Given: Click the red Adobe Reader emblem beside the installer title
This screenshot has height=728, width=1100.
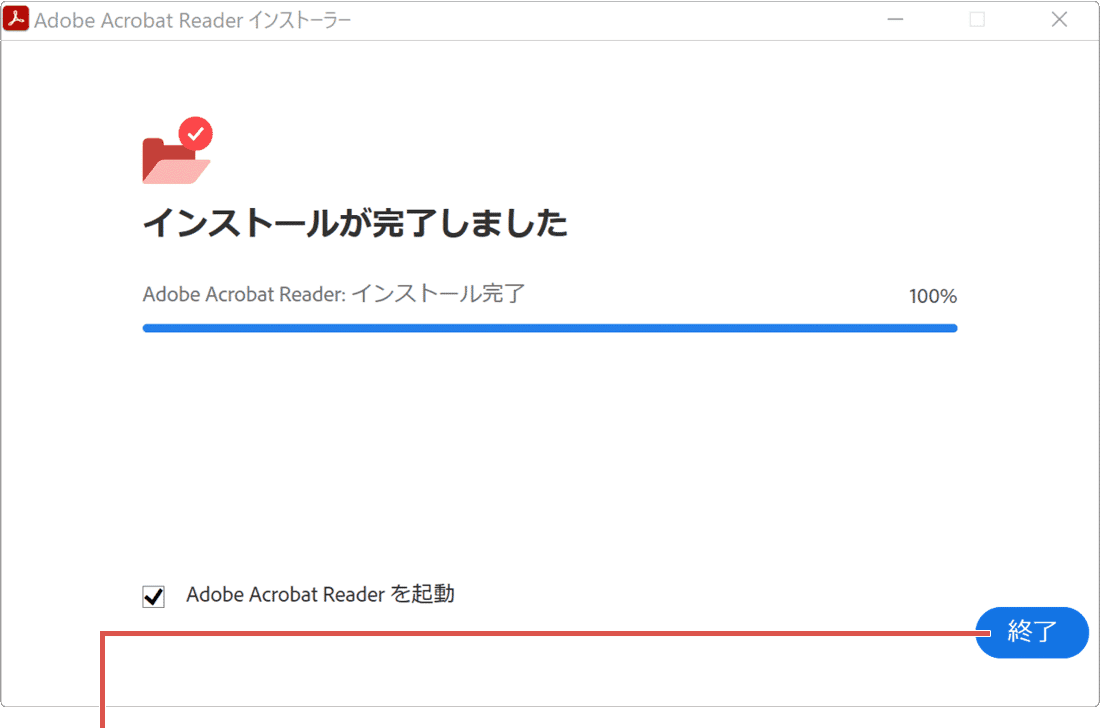Looking at the screenshot, I should coord(16,18).
